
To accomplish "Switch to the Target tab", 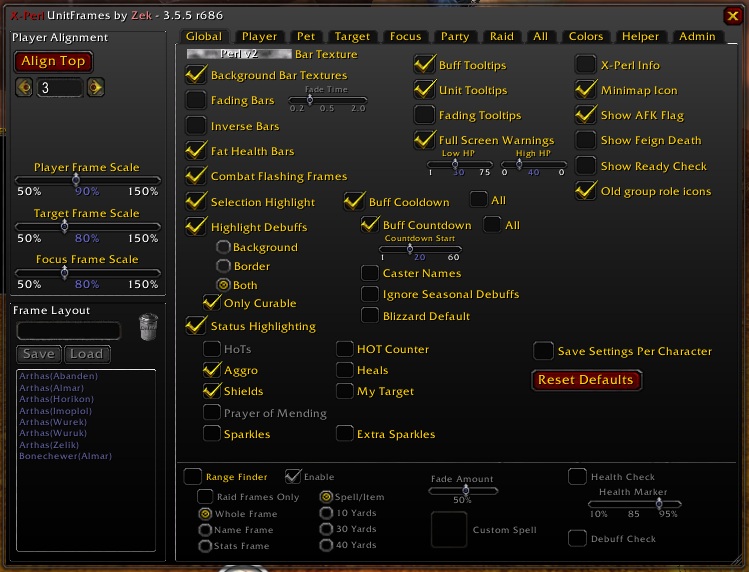I will point(352,37).
